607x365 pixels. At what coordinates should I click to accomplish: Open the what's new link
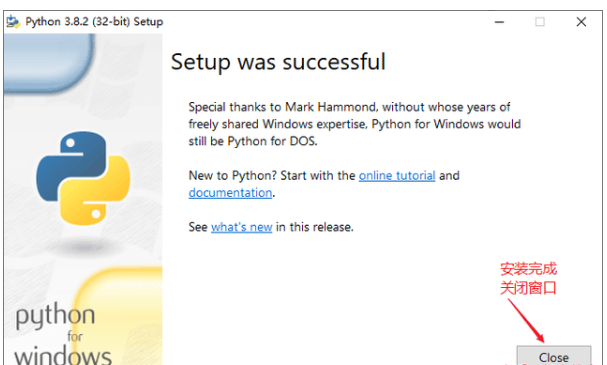242,227
